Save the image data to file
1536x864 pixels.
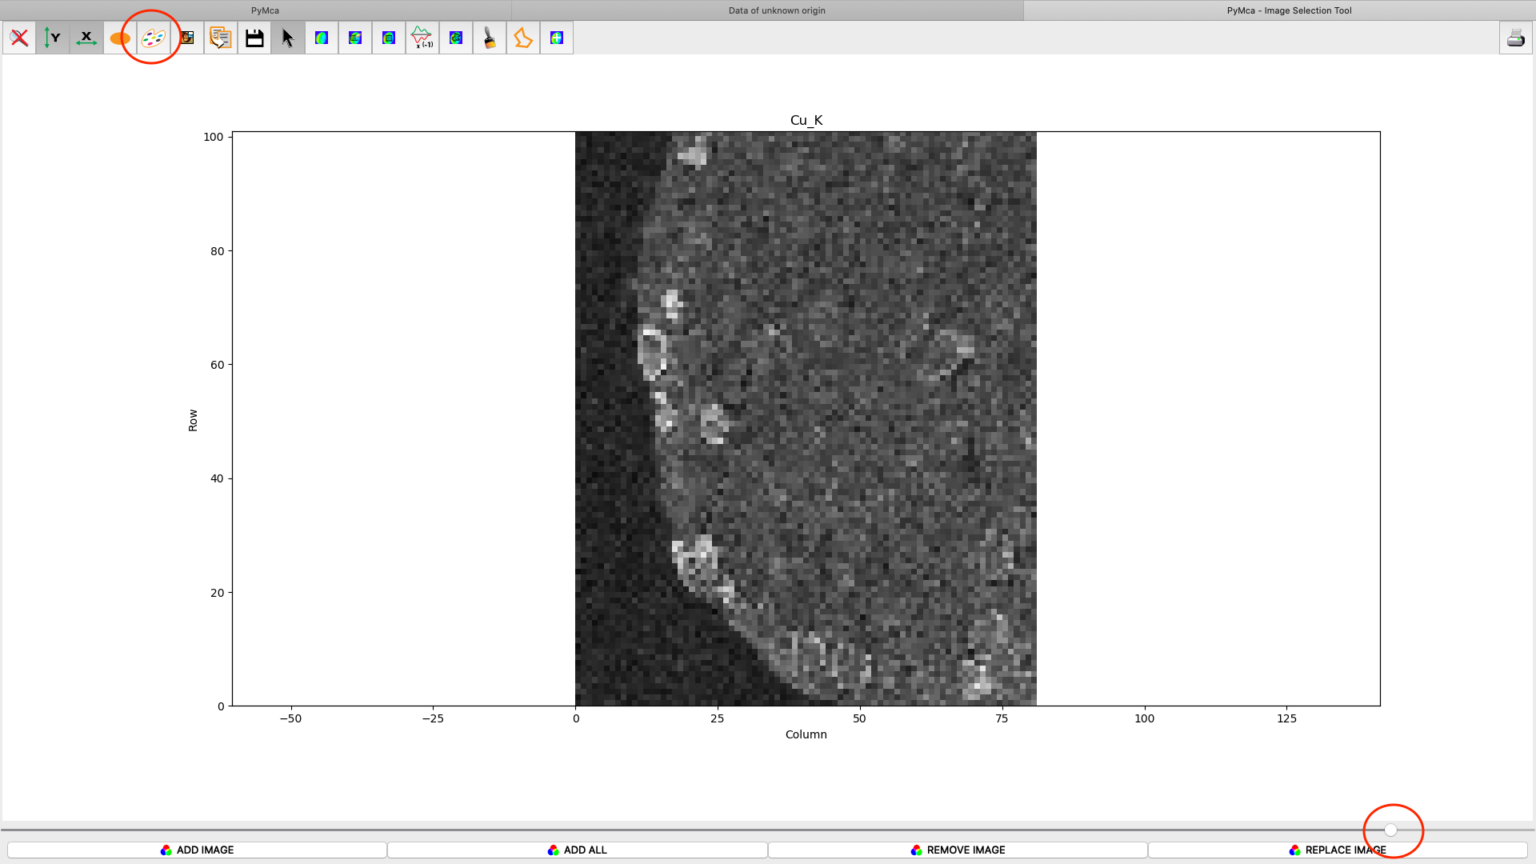(254, 37)
